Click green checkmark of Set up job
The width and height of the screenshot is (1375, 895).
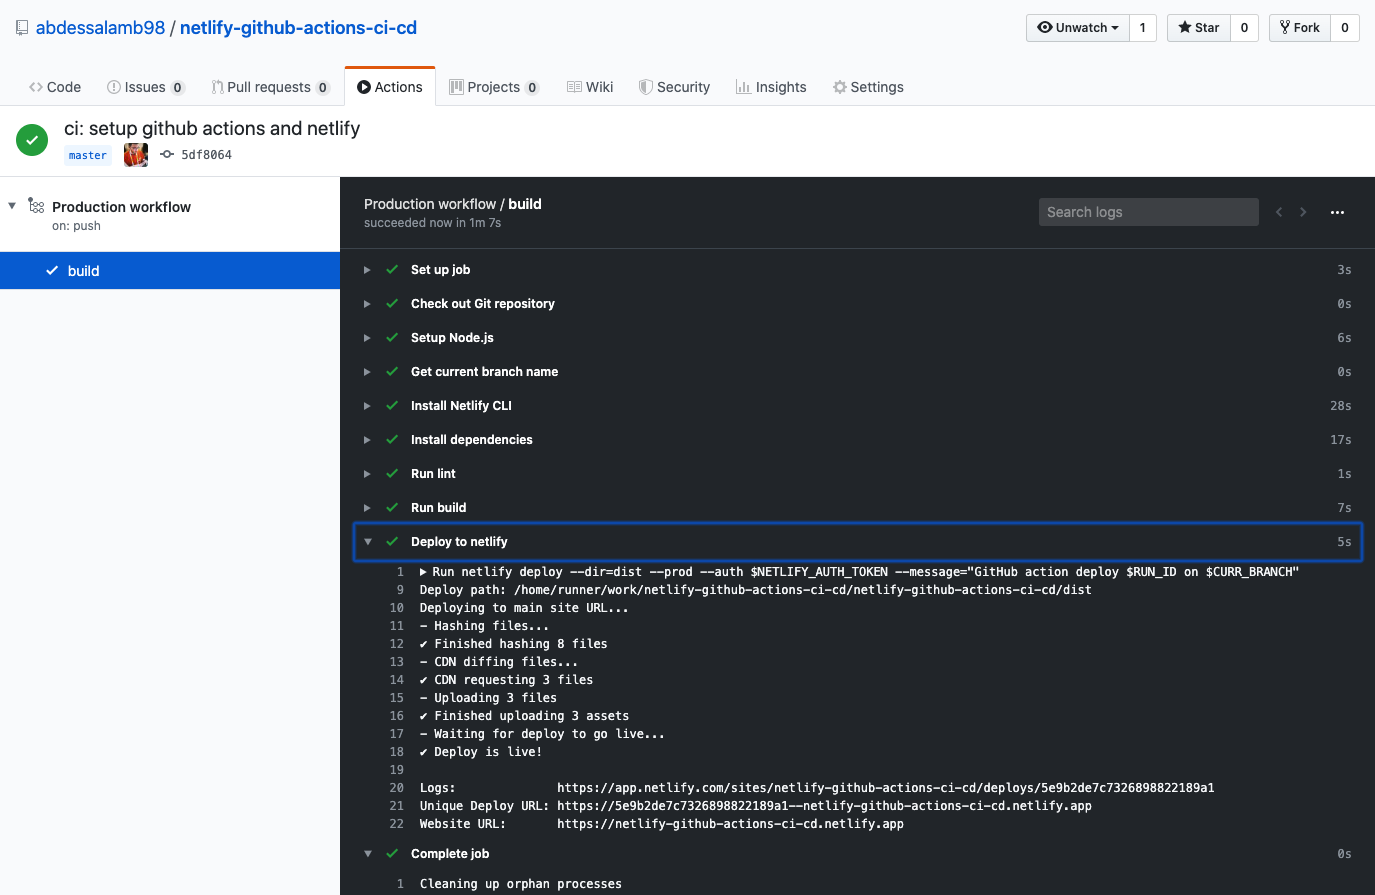pos(392,270)
